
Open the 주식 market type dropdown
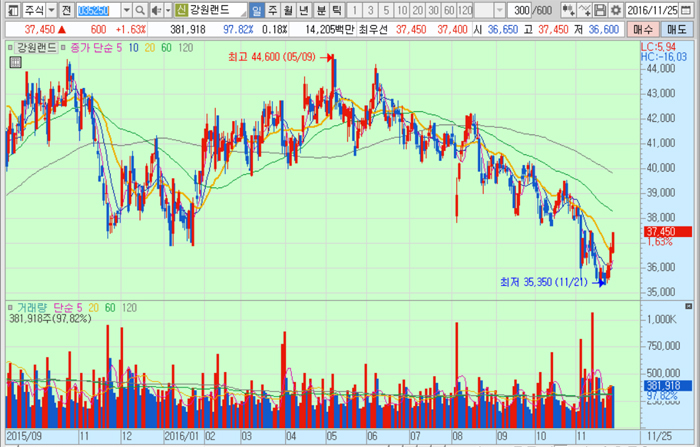coord(36,9)
